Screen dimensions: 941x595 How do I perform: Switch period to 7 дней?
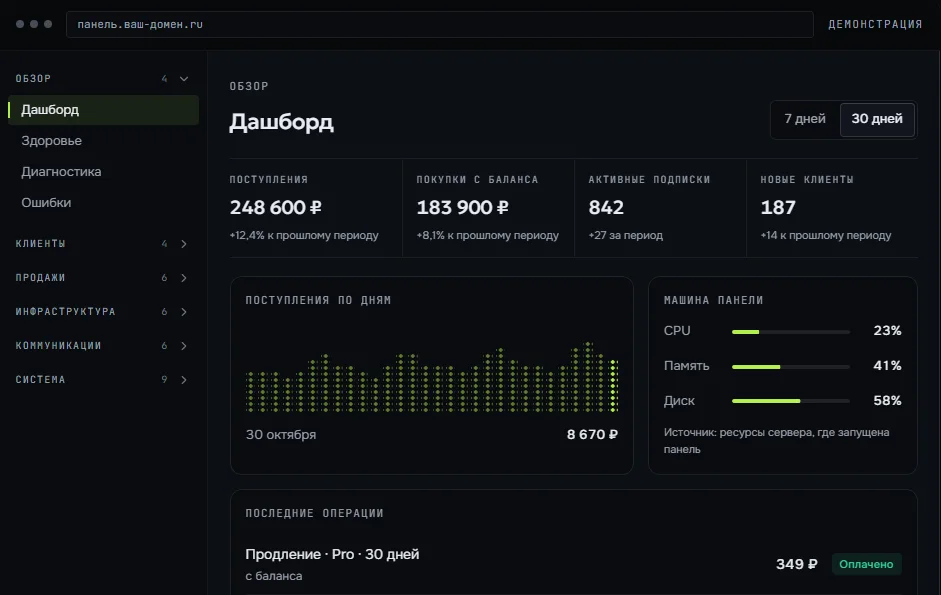[805, 119]
